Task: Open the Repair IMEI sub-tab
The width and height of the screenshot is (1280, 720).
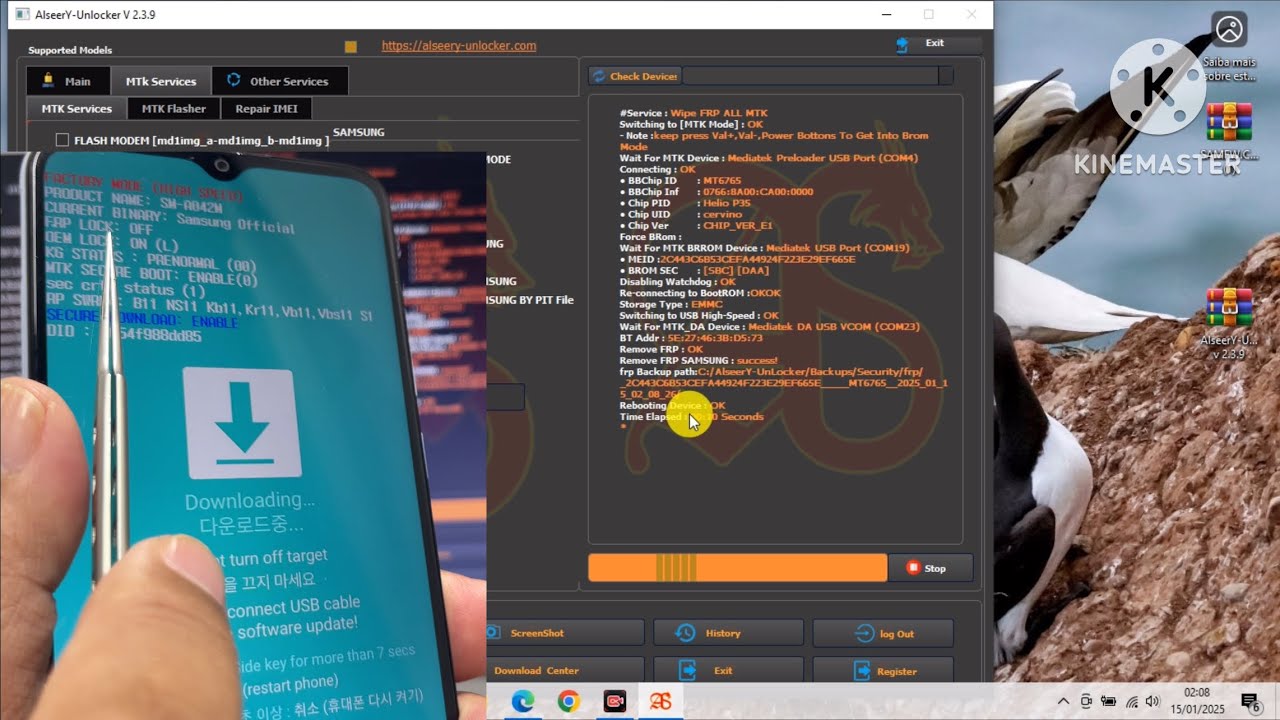Action: point(266,108)
